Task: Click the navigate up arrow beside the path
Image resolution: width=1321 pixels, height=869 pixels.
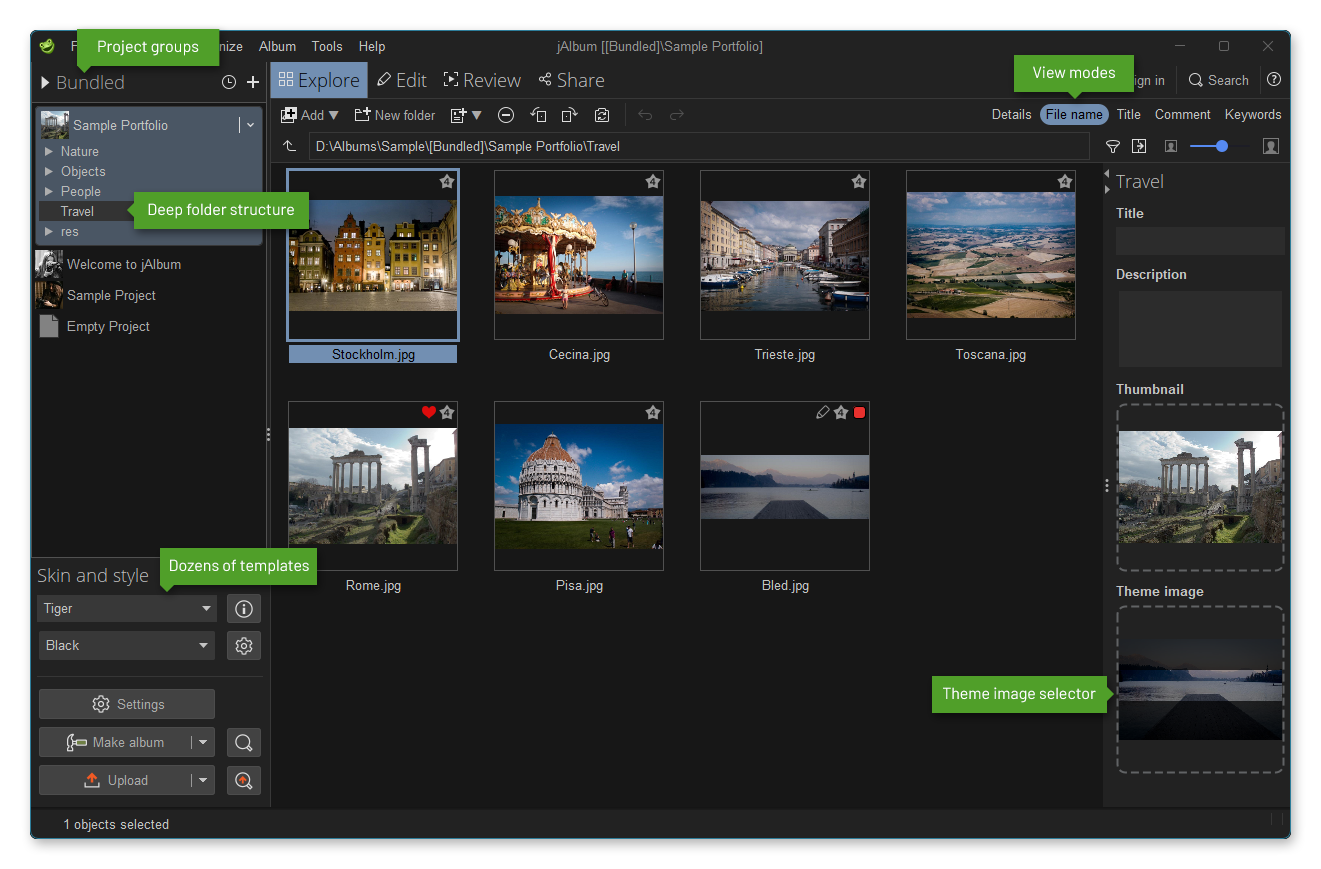Action: (x=289, y=145)
